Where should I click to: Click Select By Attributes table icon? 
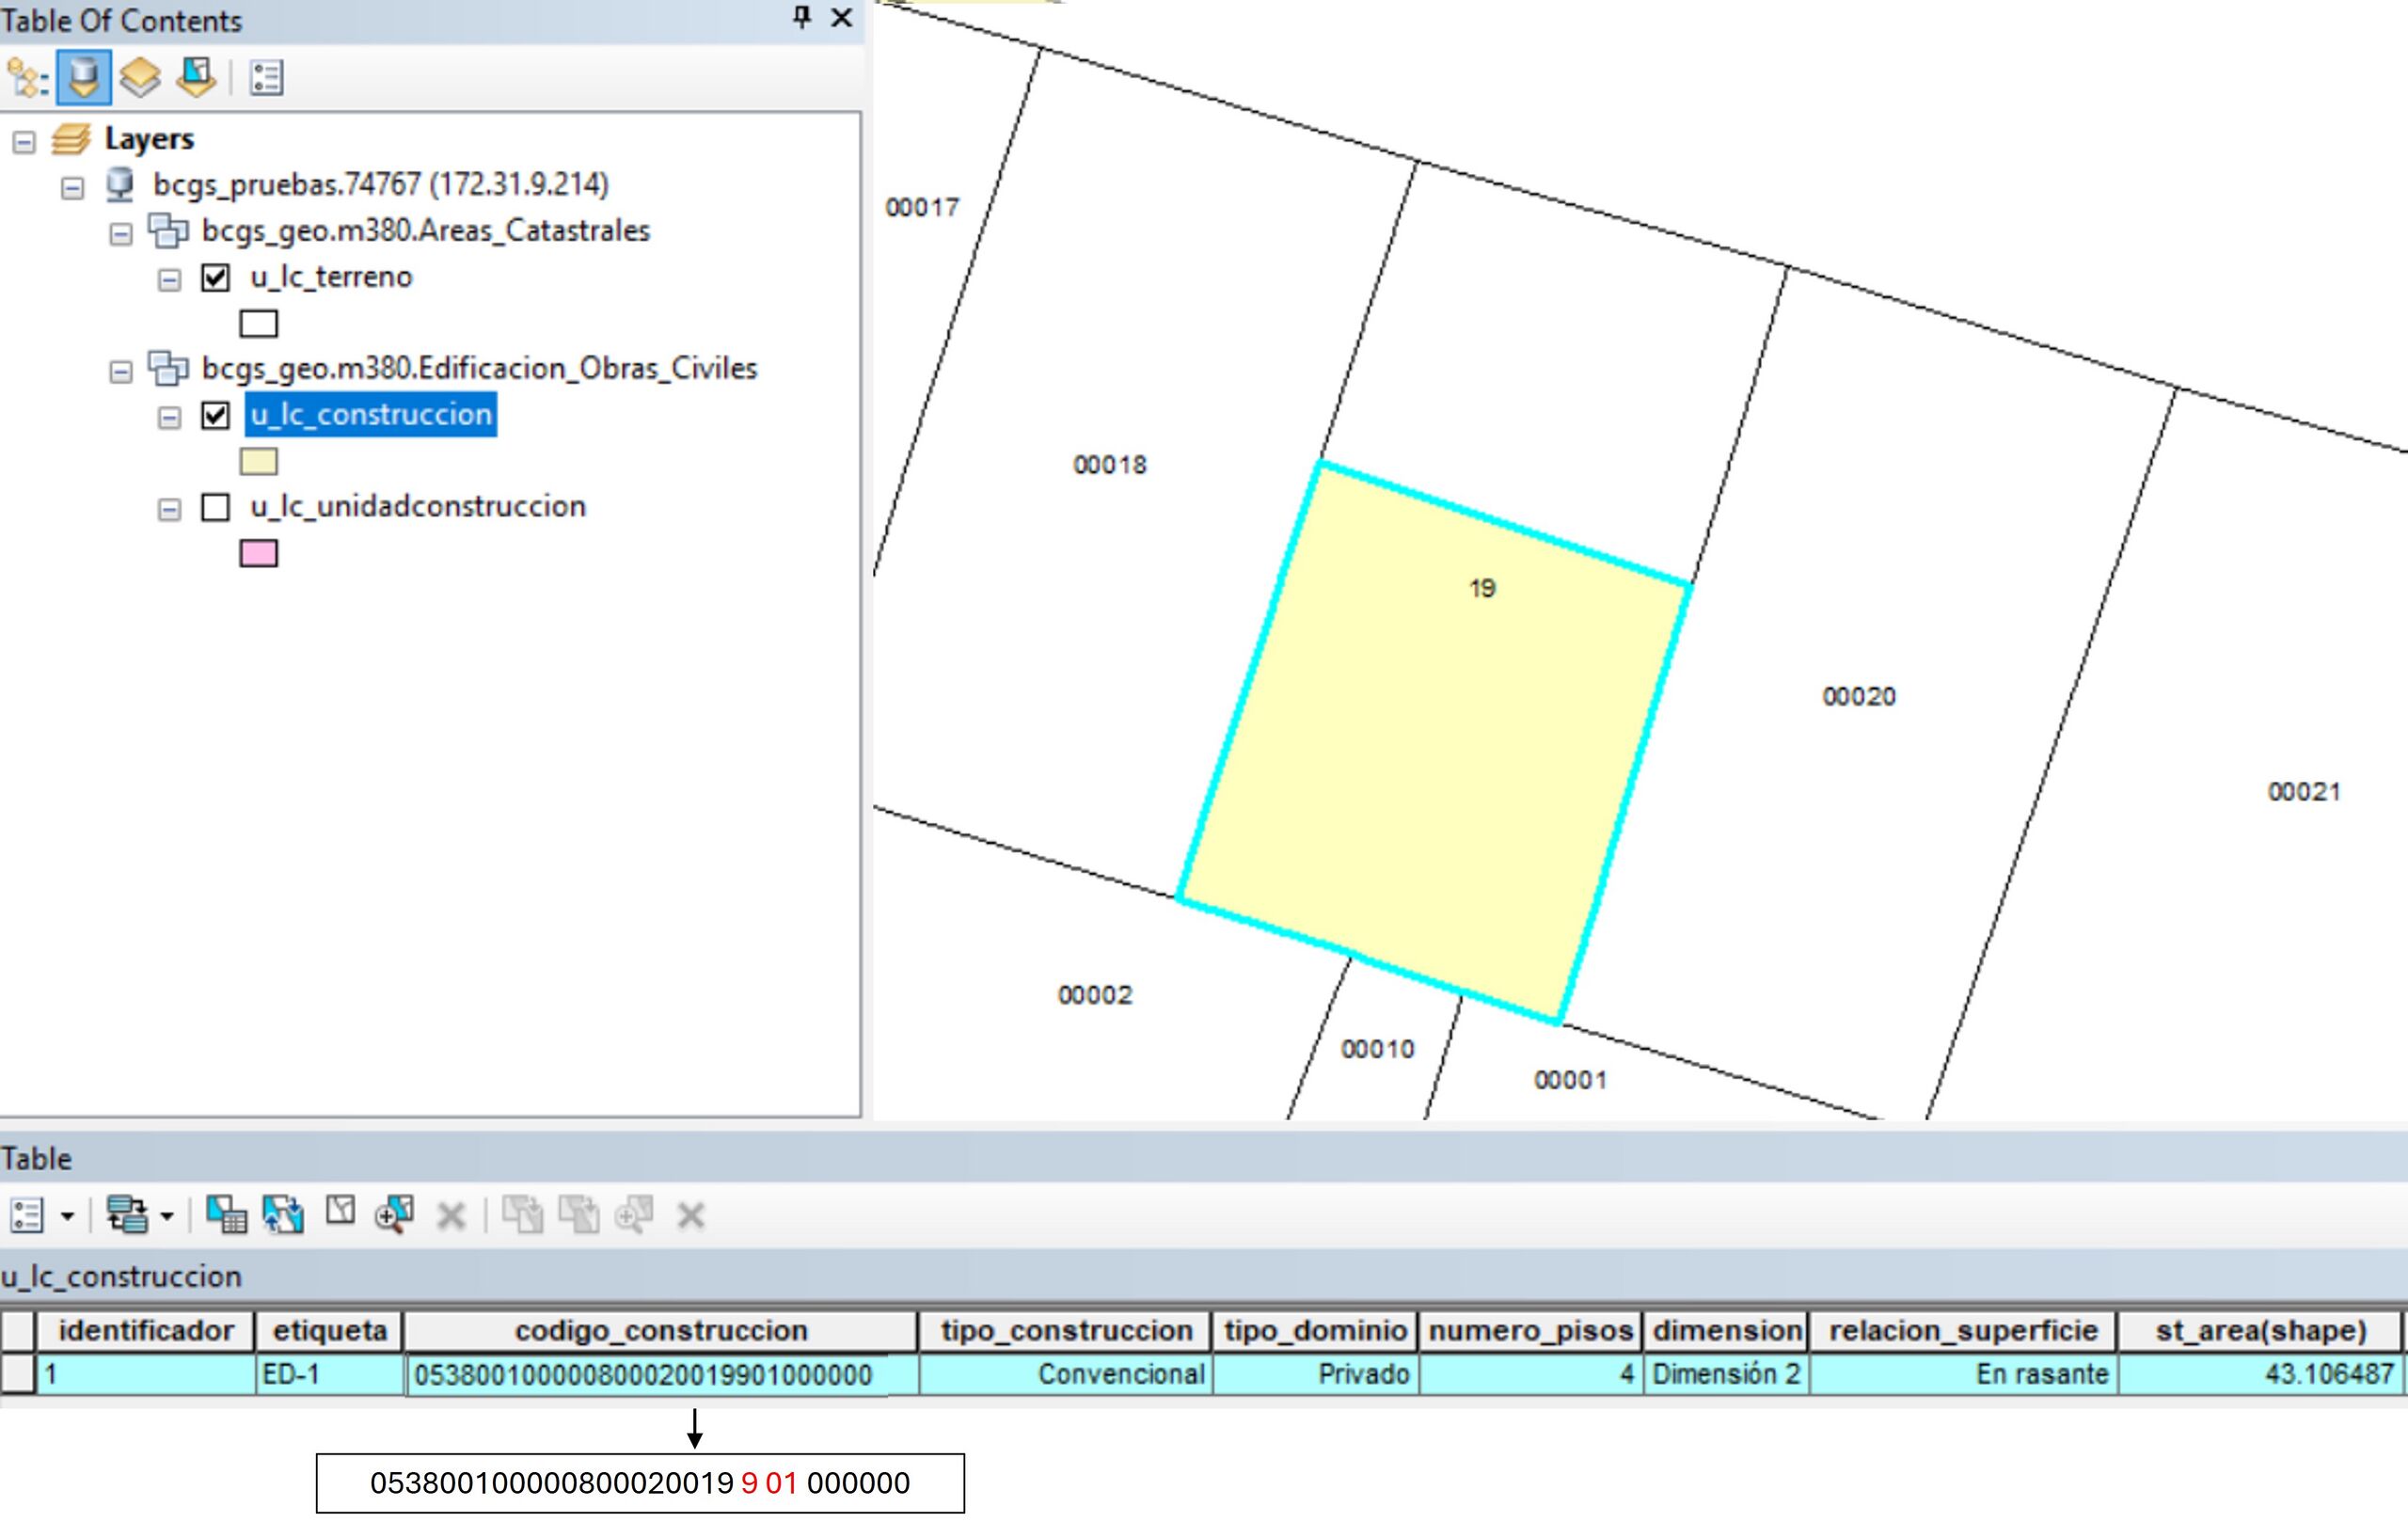226,1215
